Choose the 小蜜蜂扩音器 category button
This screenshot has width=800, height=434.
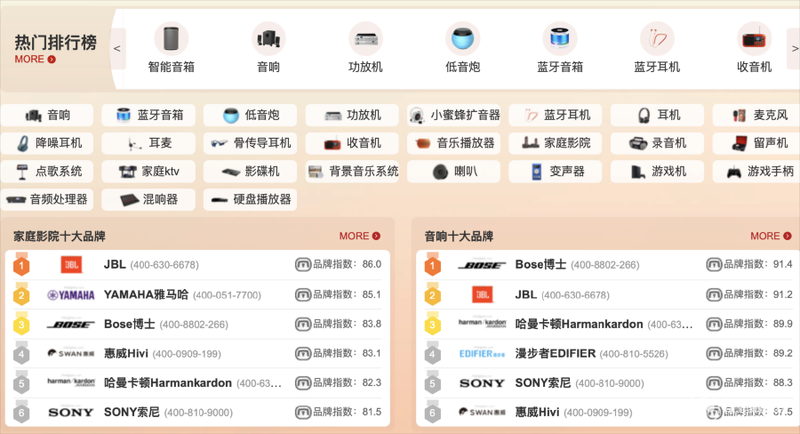pyautogui.click(x=454, y=115)
